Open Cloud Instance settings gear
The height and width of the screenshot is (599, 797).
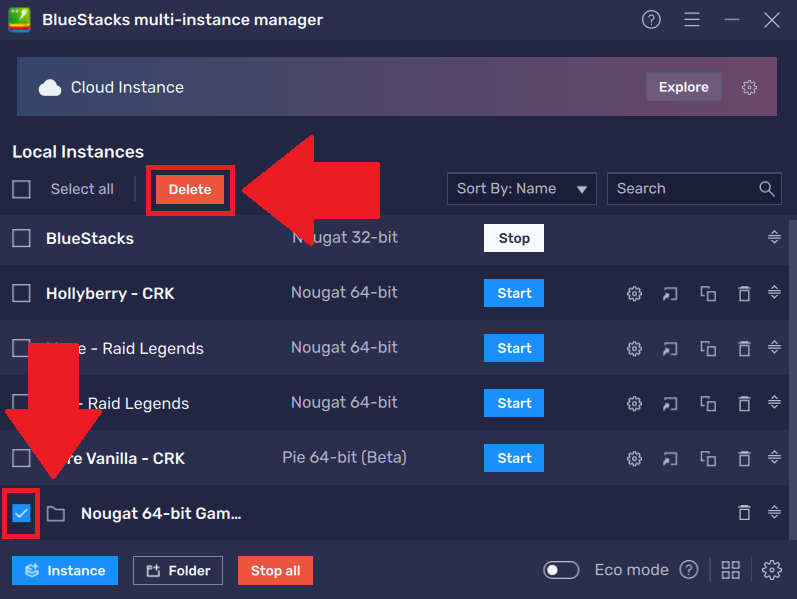click(x=749, y=87)
